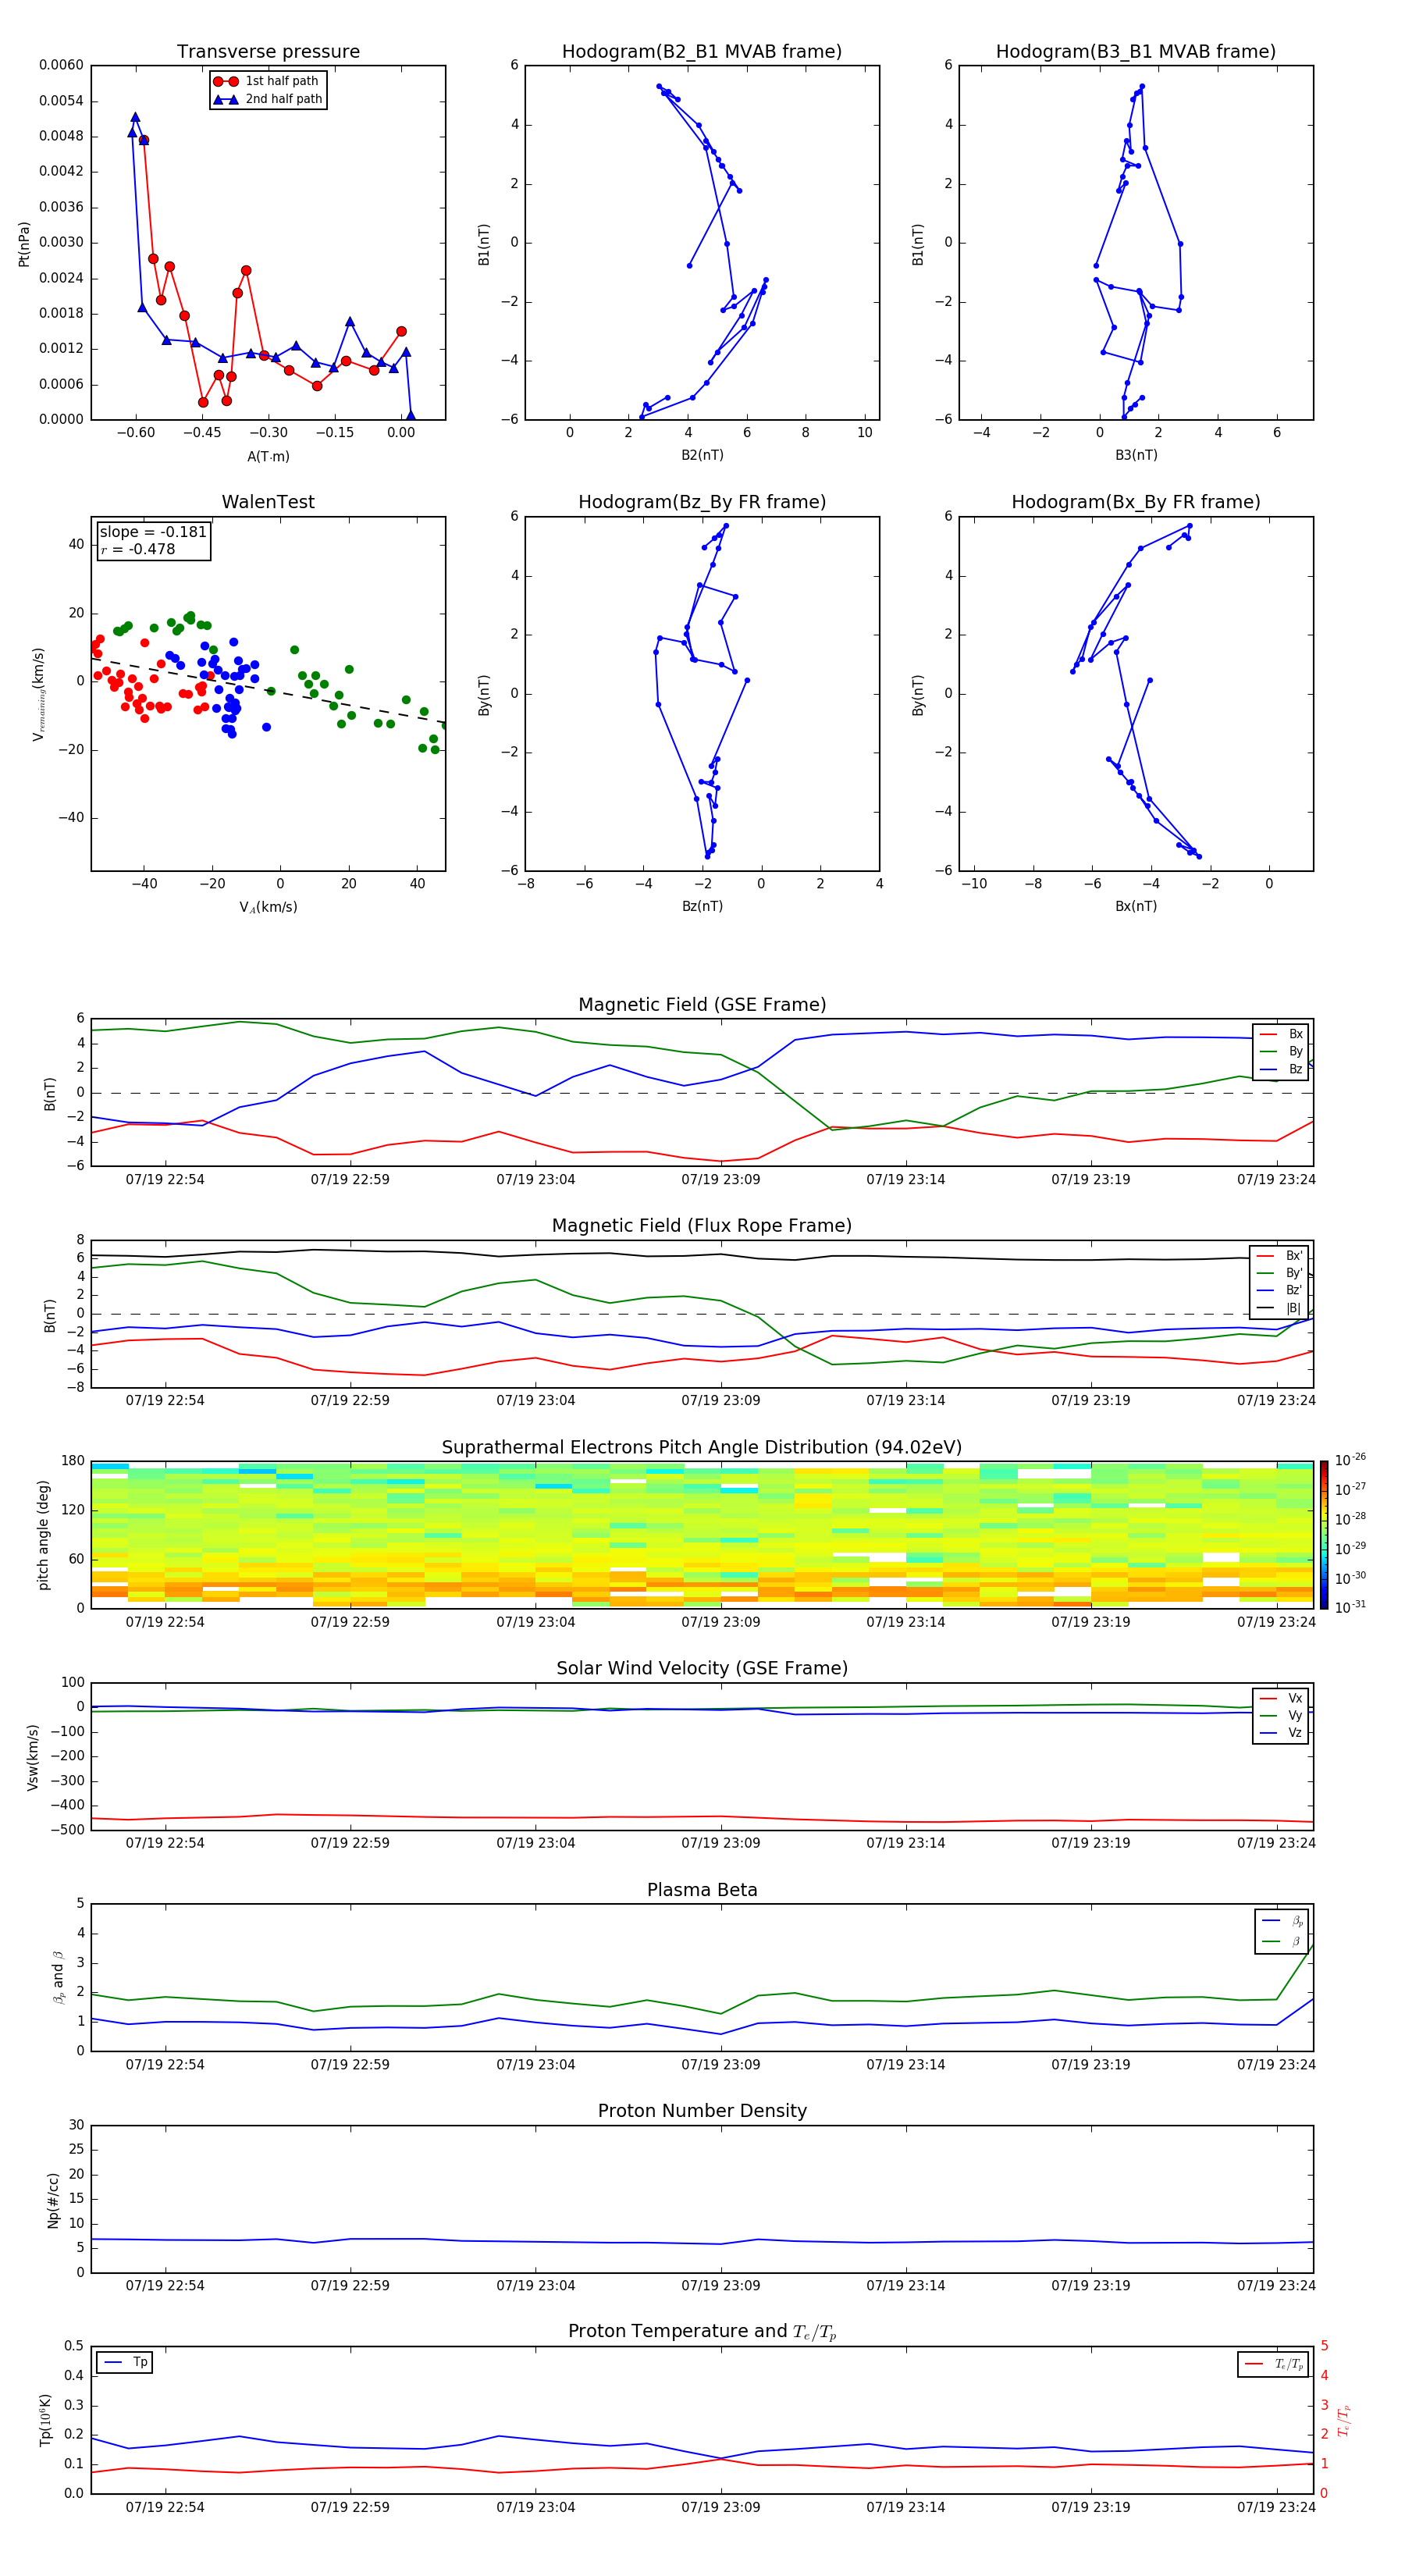
Task: Click the "V_A(km/s)" x-axis label
Action: pyautogui.click(x=268, y=907)
